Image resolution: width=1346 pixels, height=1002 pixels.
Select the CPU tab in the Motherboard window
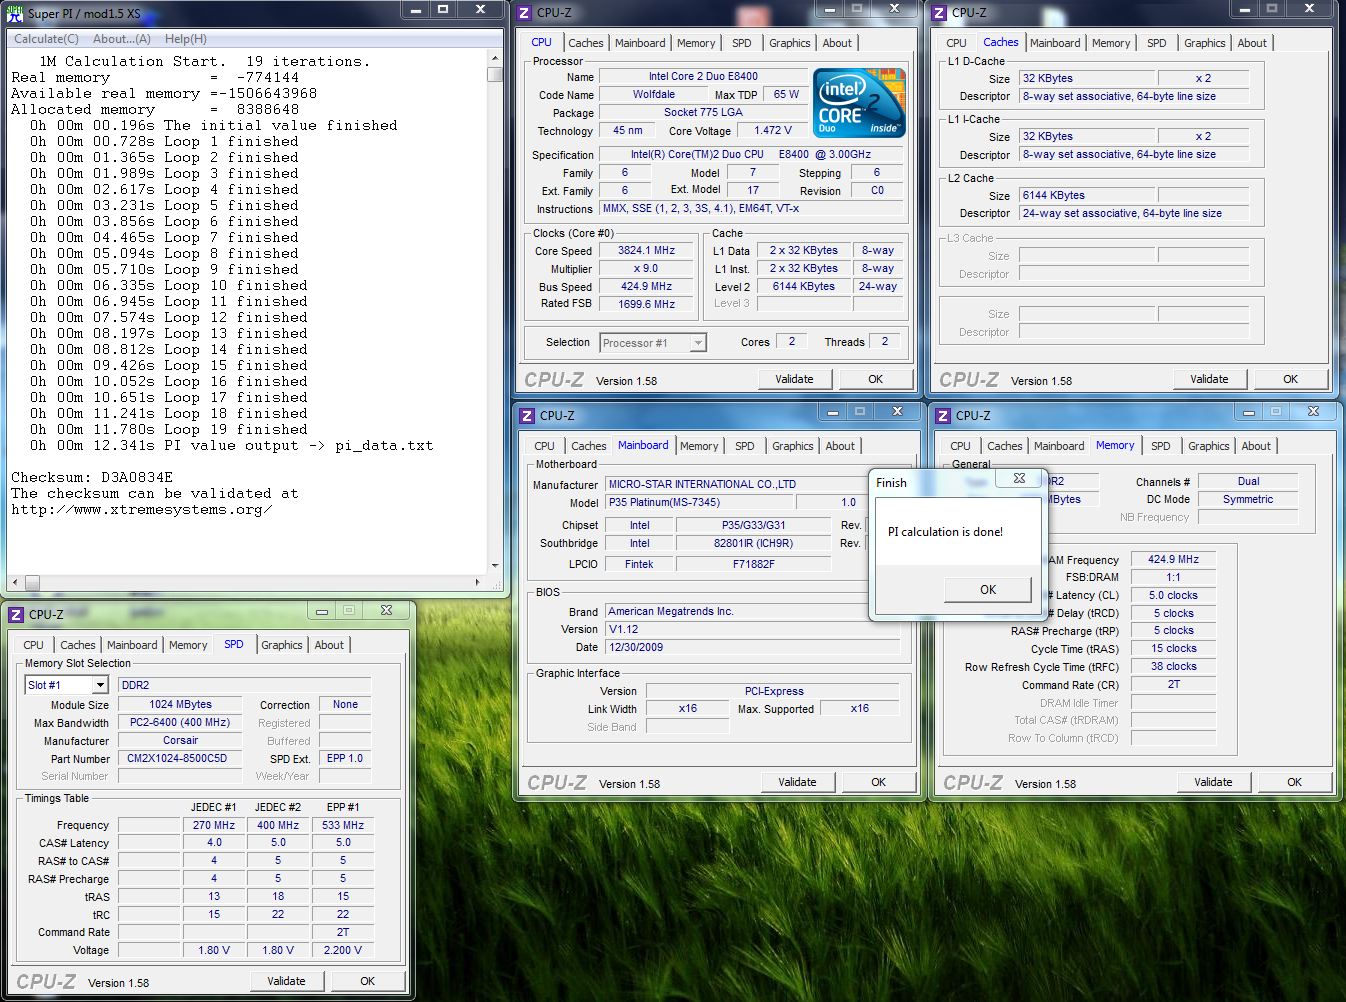coord(545,446)
